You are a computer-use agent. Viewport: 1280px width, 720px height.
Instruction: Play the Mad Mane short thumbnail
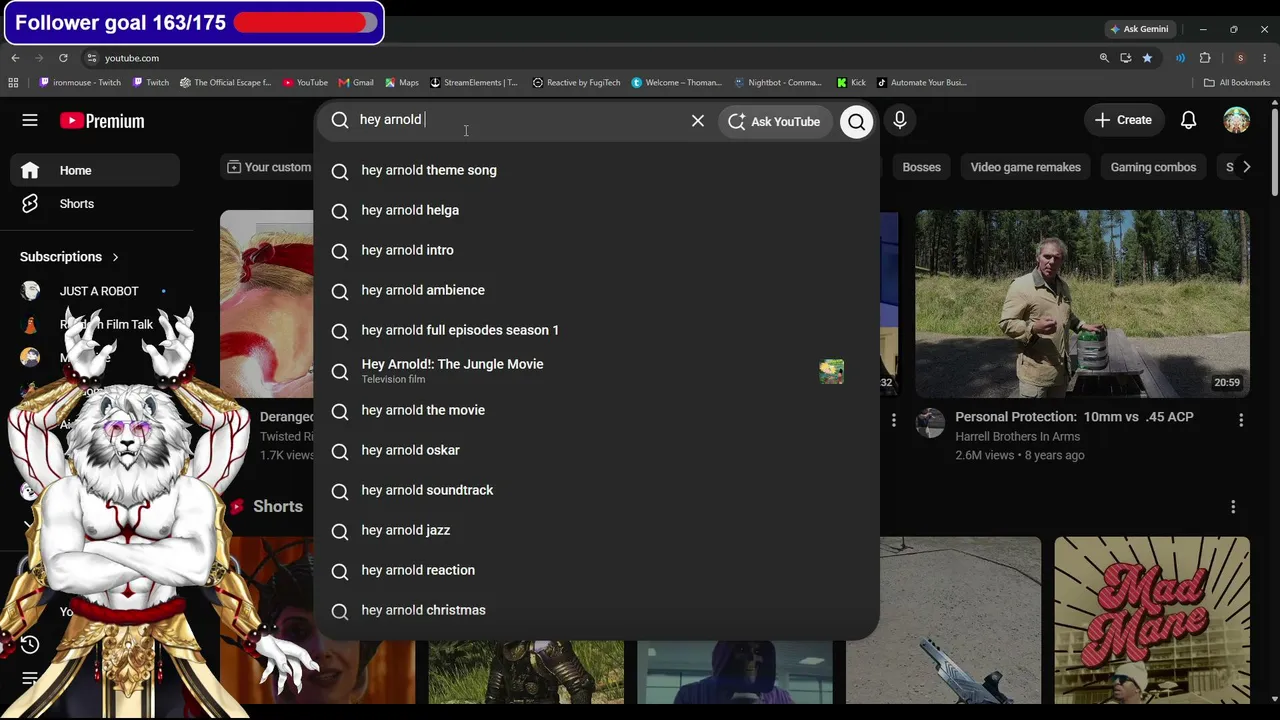pos(1152,620)
